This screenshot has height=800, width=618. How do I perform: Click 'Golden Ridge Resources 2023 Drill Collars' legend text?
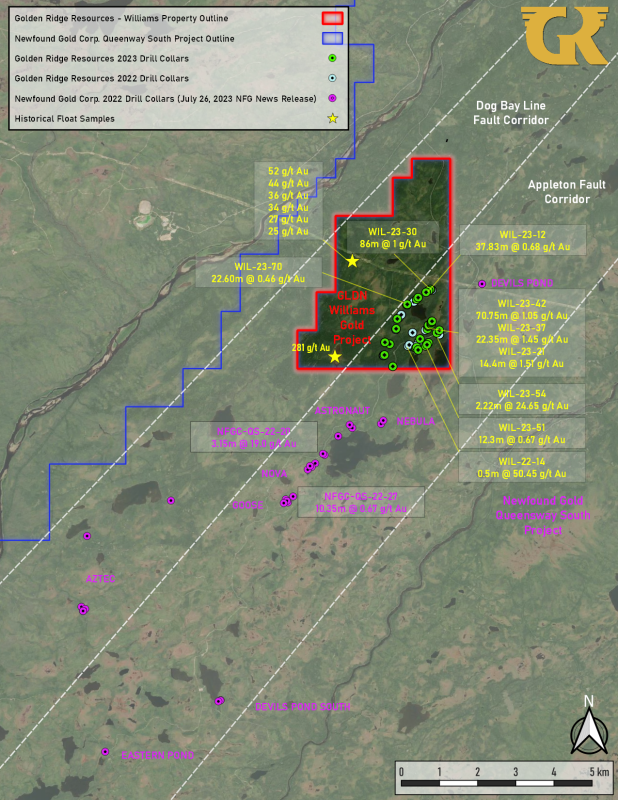coord(102,58)
